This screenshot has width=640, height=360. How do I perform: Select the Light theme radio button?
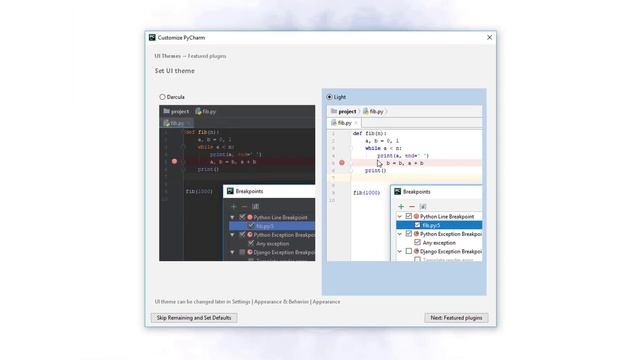(329, 97)
